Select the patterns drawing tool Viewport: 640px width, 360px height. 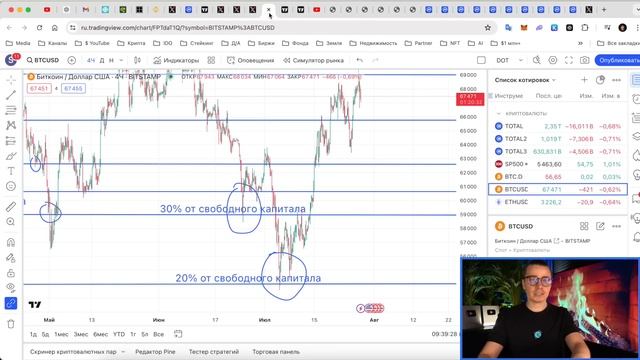(x=11, y=125)
